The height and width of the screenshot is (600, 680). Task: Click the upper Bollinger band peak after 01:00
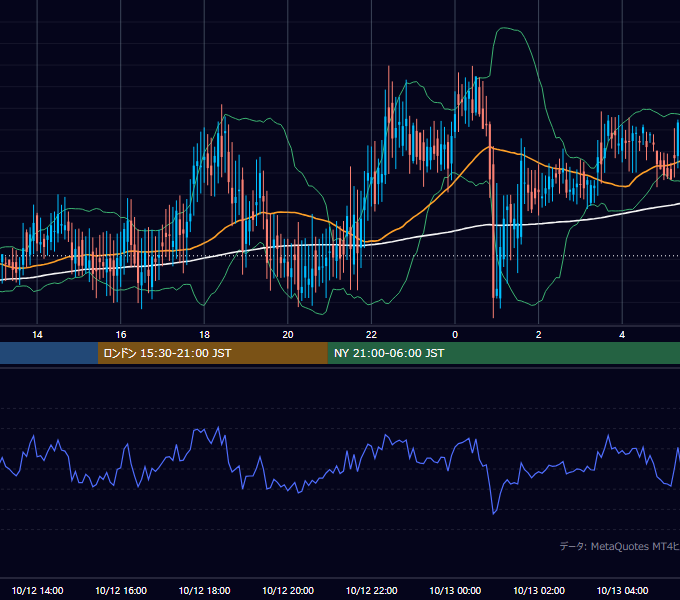tap(504, 28)
